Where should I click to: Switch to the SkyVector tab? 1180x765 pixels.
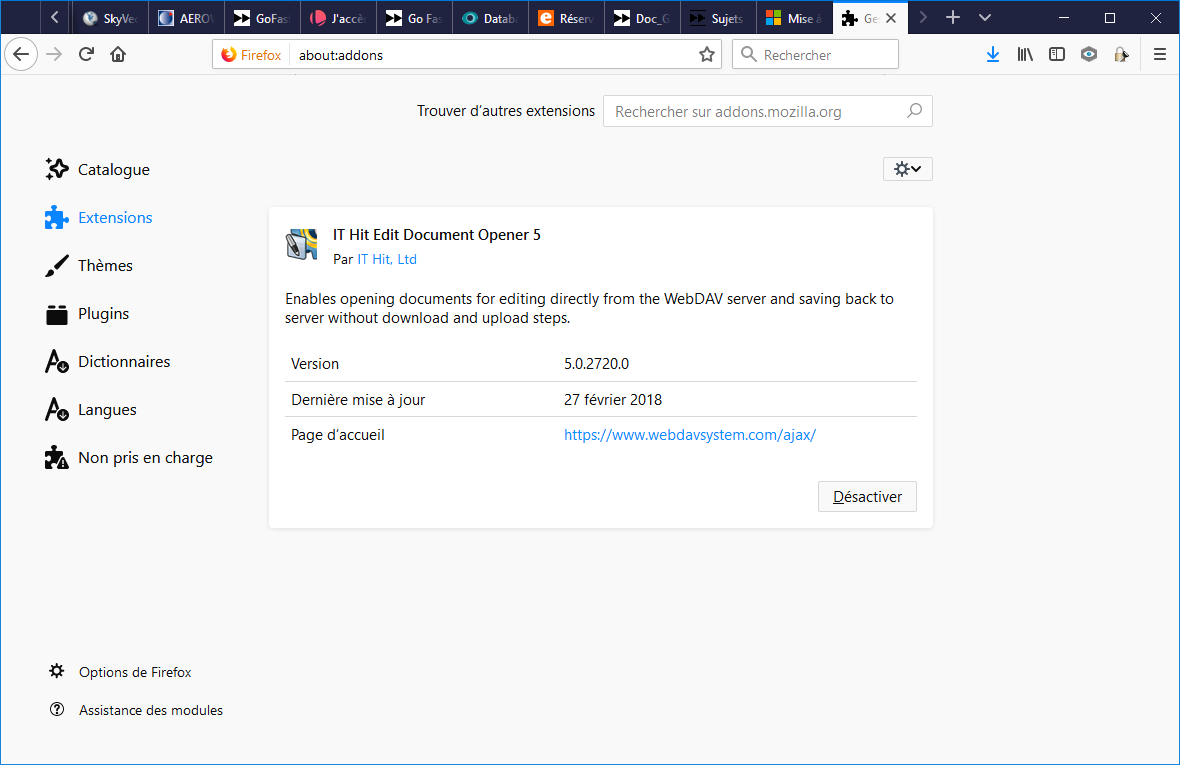point(112,18)
